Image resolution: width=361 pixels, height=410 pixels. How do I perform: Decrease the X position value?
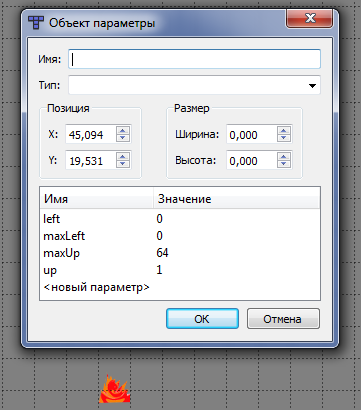tap(123, 138)
